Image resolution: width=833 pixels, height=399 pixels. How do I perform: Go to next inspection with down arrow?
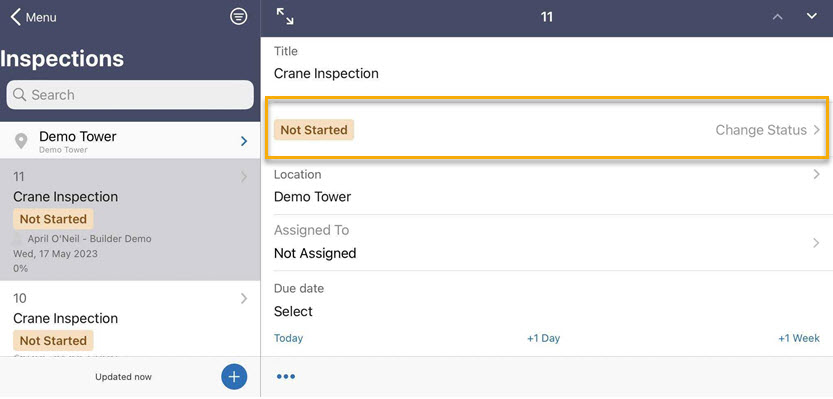812,17
